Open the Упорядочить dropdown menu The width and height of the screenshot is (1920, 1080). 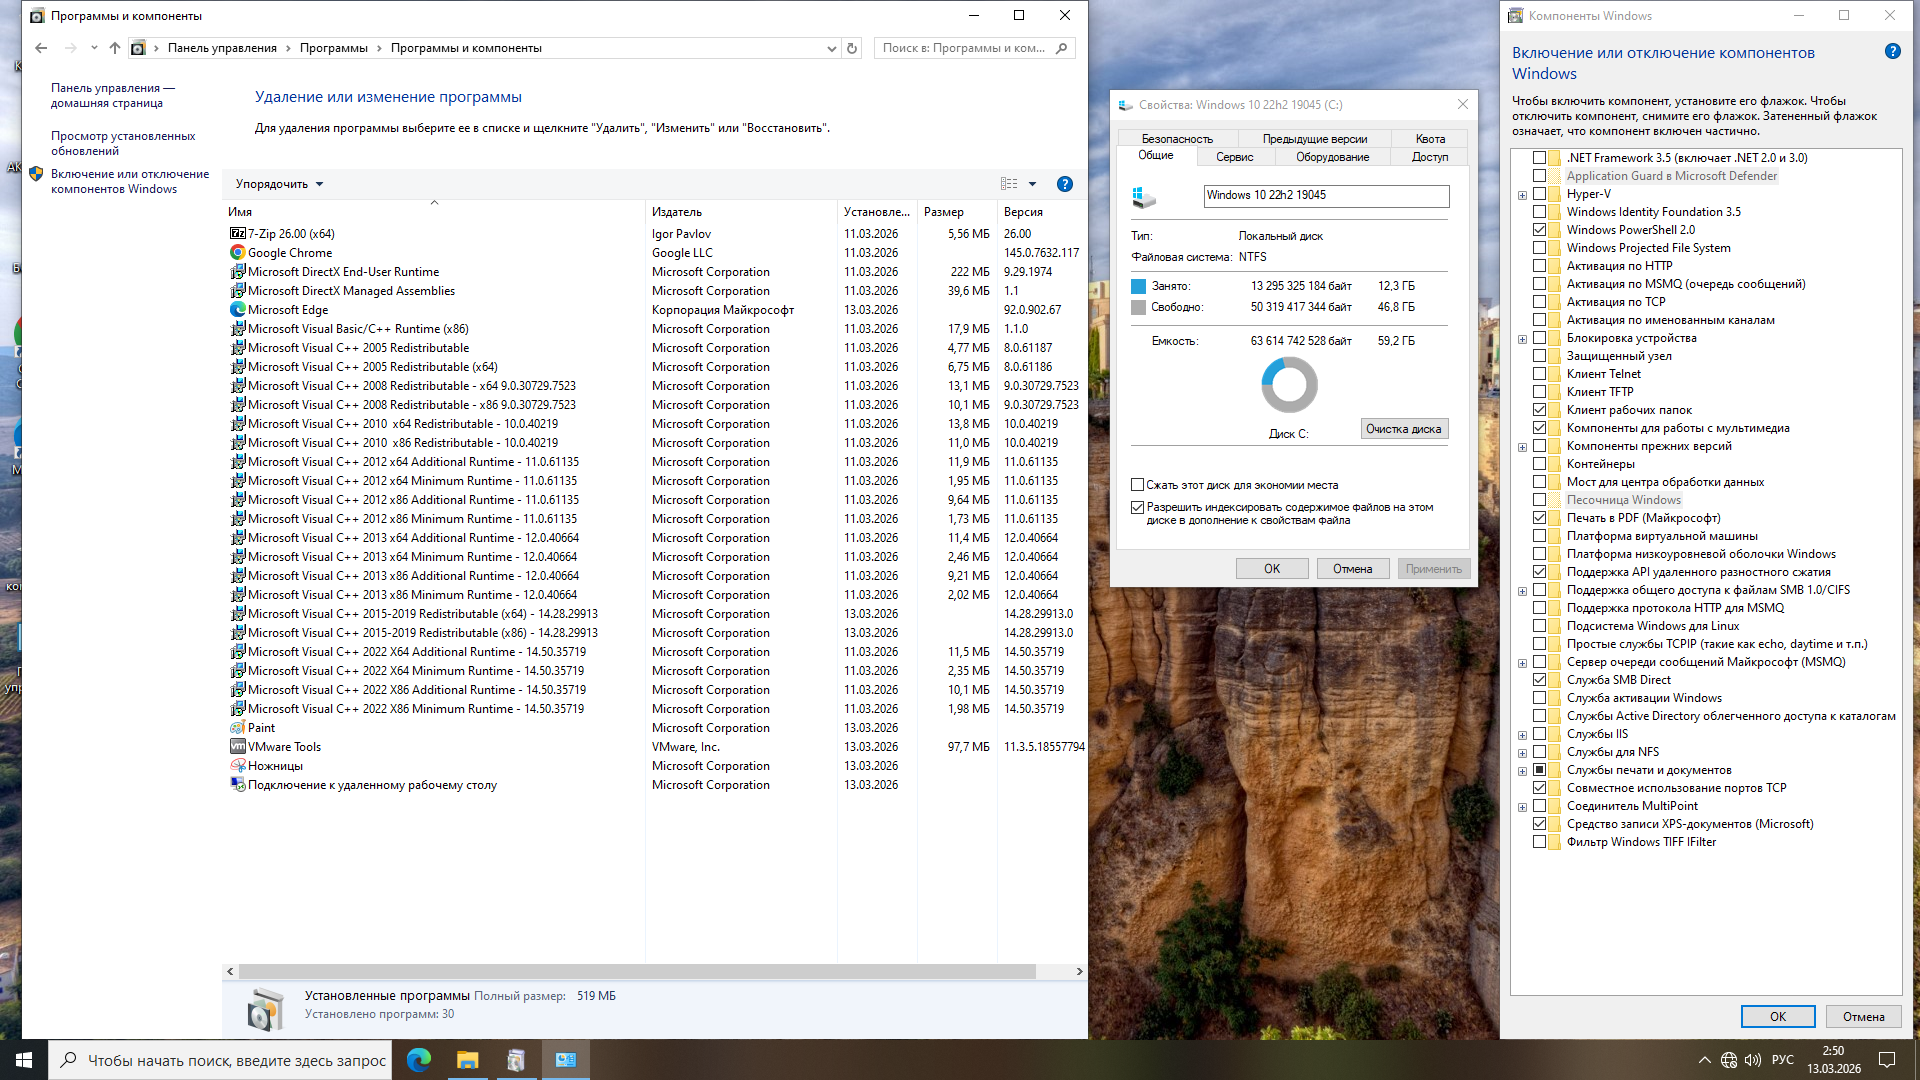pos(279,184)
